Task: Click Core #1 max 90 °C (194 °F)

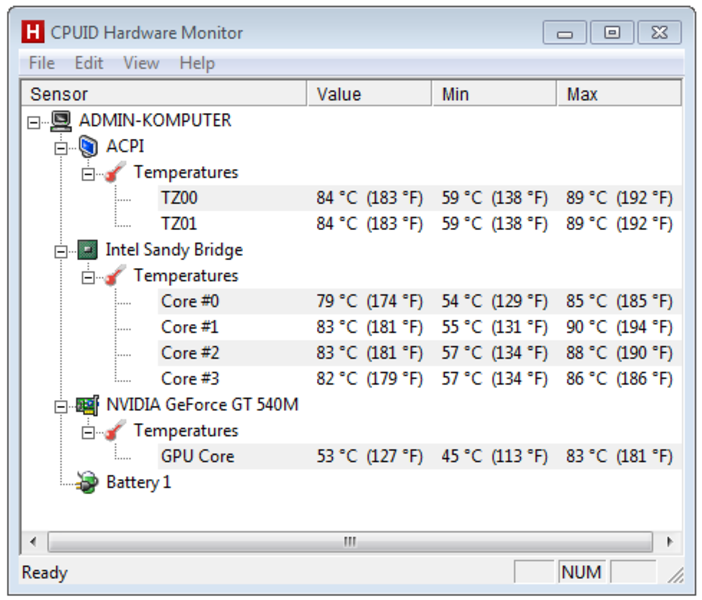Action: (619, 327)
